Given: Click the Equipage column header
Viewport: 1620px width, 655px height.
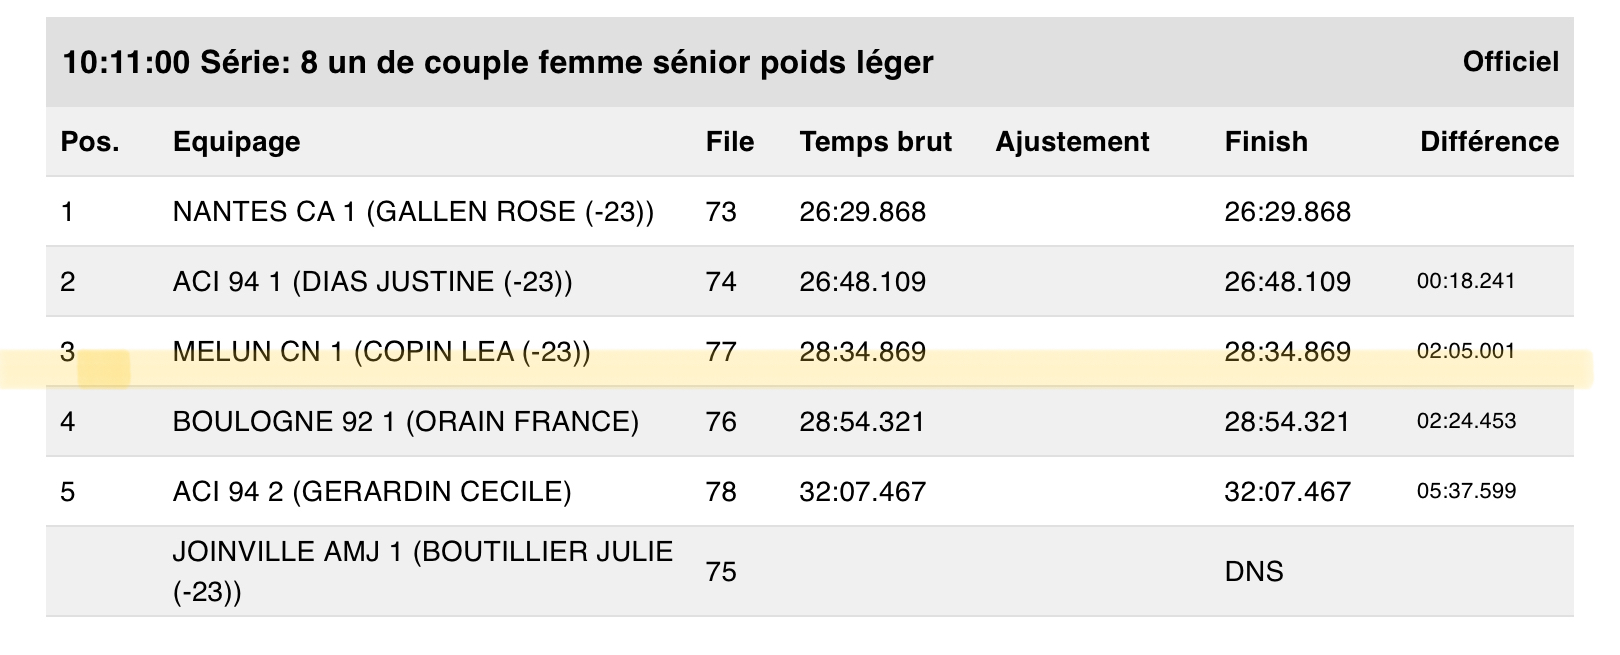Looking at the screenshot, I should tap(236, 142).
